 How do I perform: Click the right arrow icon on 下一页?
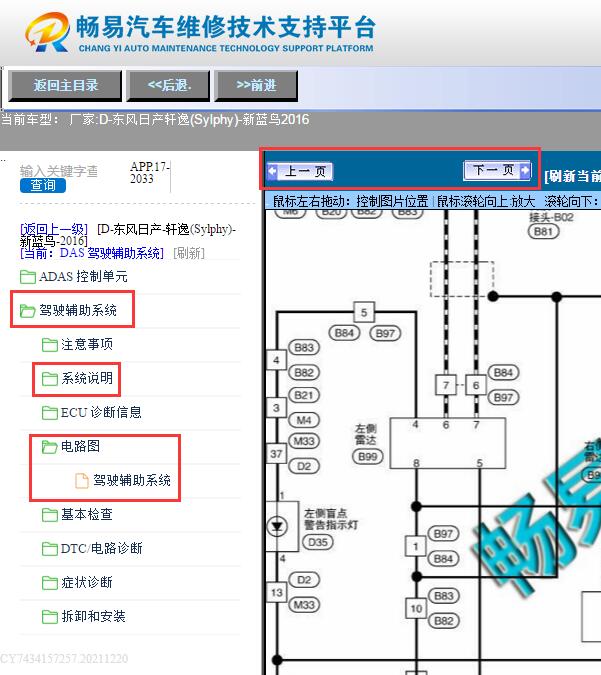[525, 170]
